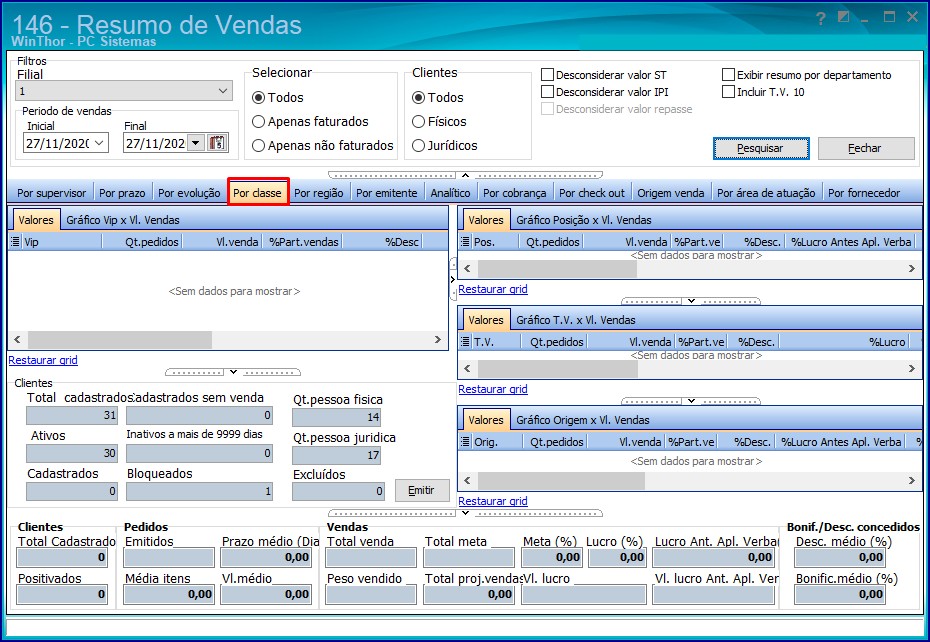Check Desconsiderar valor ST

point(547,75)
